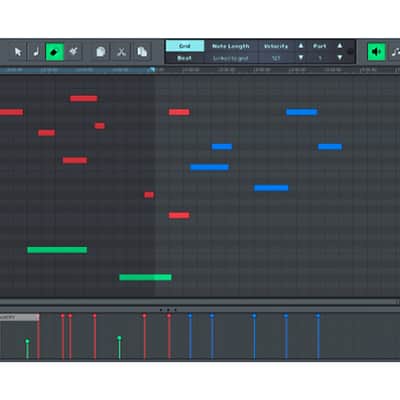Pick the sparkle velocity tool
The width and height of the screenshot is (400, 400).
pos(73,52)
